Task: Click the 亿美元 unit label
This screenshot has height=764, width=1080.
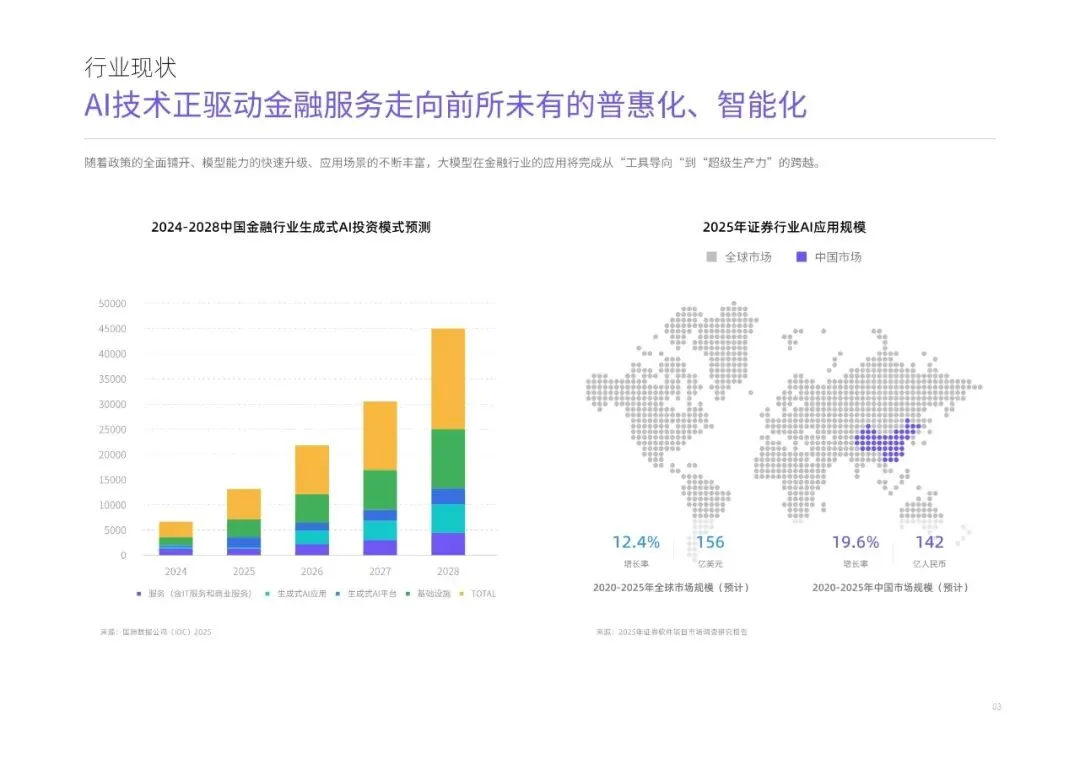Action: pyautogui.click(x=710, y=564)
